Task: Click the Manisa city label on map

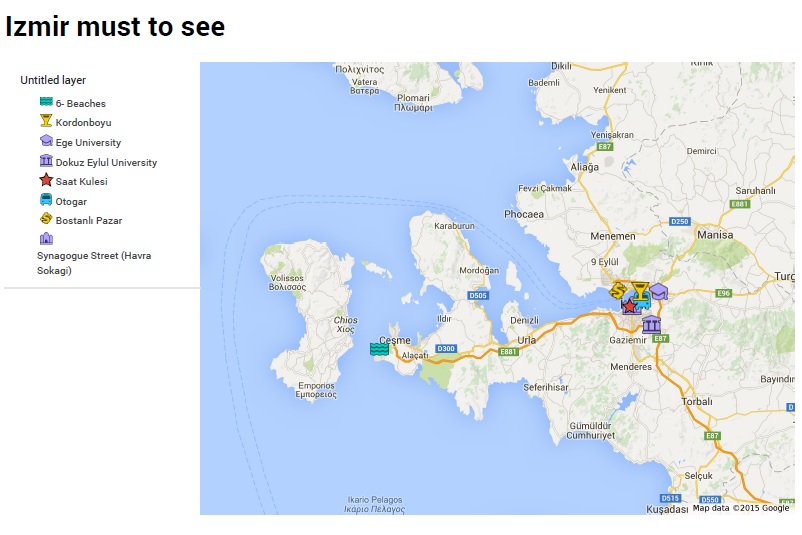Action: pyautogui.click(x=715, y=235)
